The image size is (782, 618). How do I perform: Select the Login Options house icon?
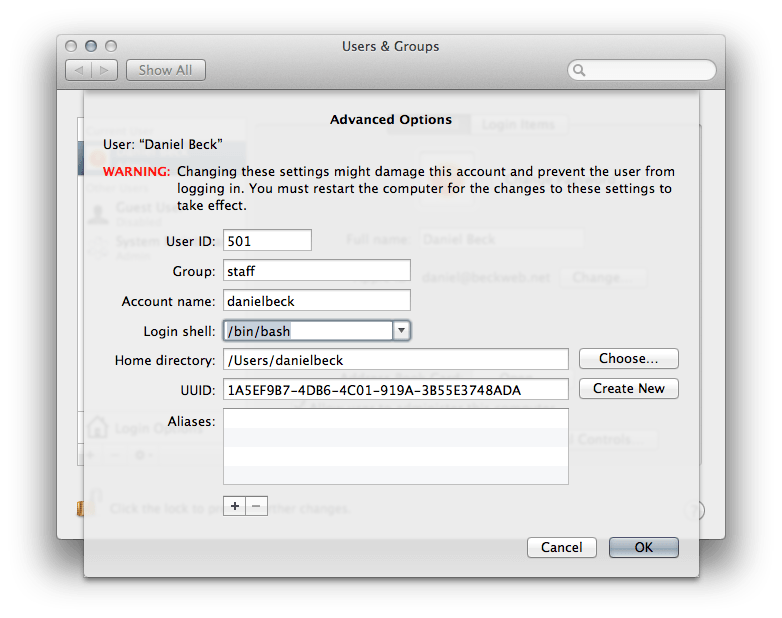[96, 428]
